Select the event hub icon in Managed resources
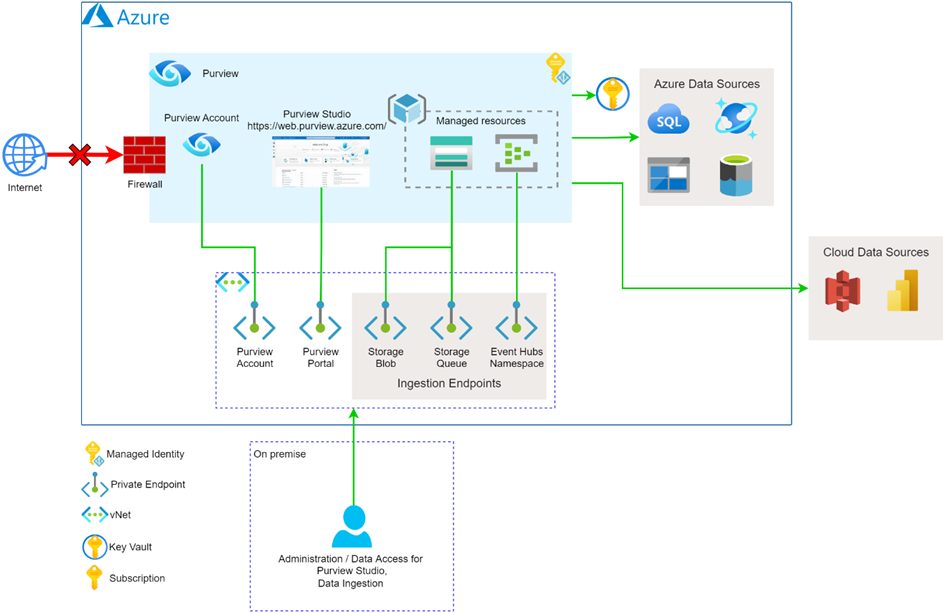 click(x=516, y=152)
